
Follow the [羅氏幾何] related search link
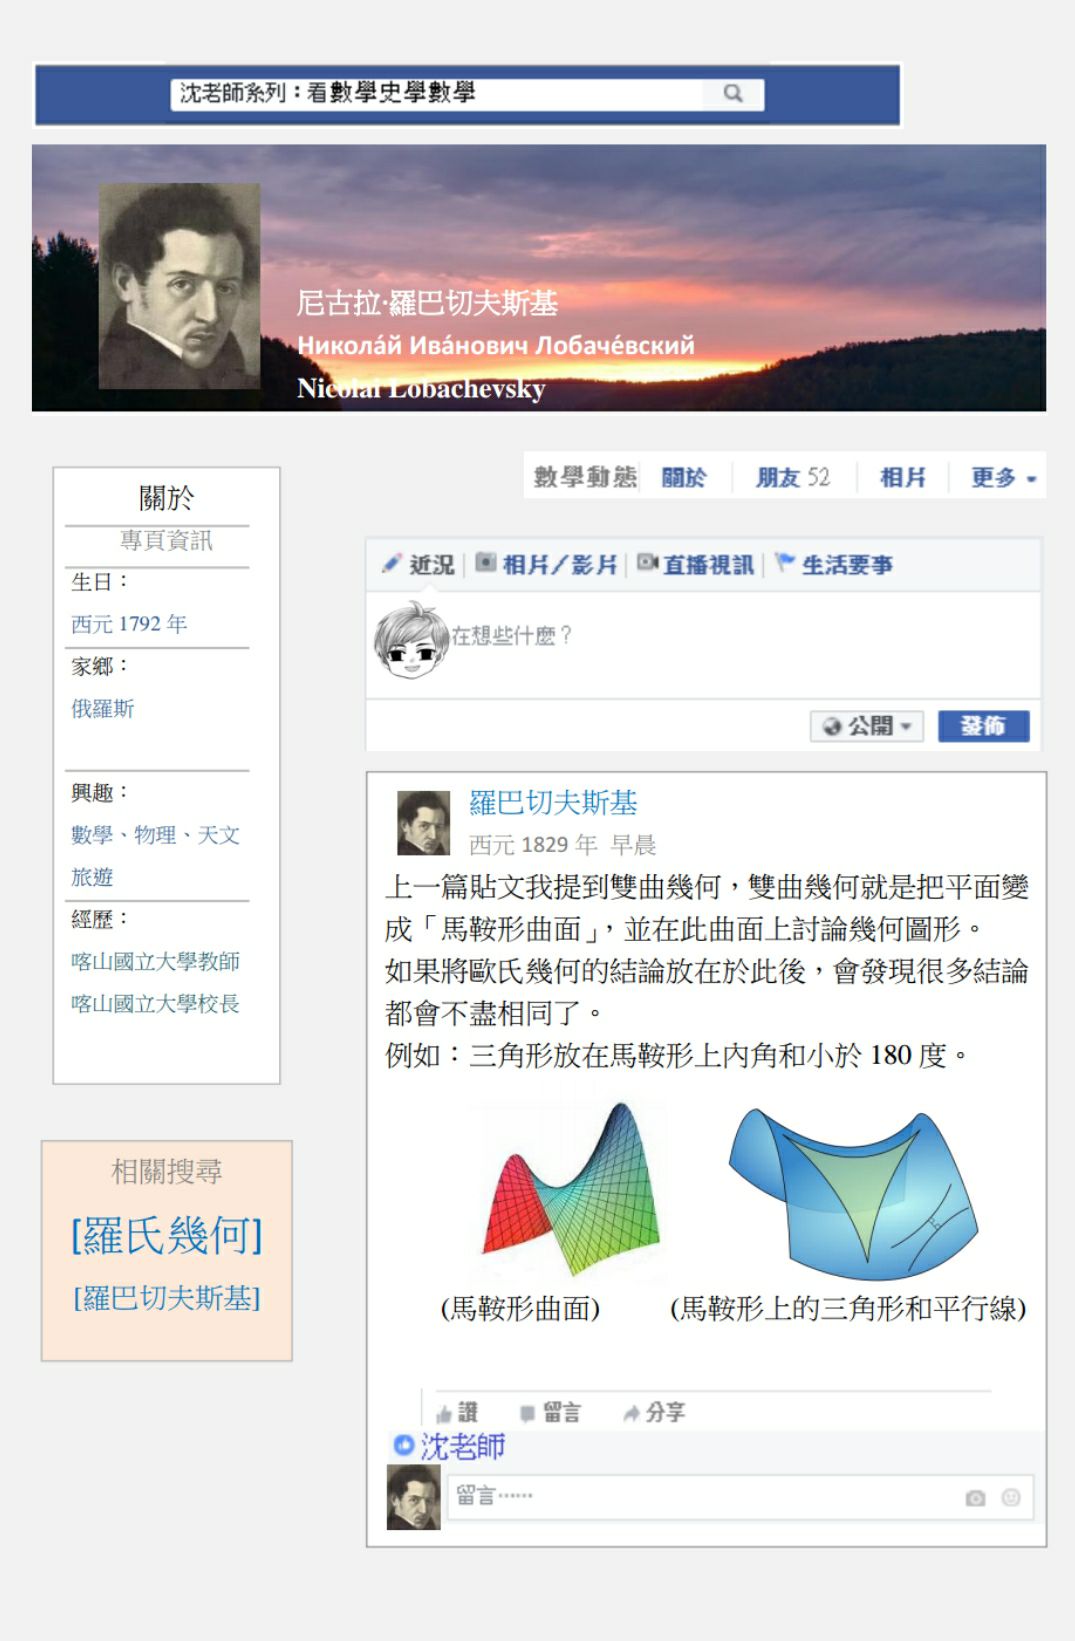coord(167,1236)
